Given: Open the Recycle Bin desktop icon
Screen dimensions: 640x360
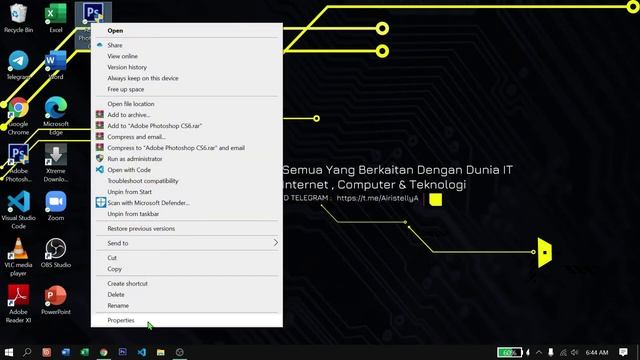Looking at the screenshot, I should click(x=18, y=18).
